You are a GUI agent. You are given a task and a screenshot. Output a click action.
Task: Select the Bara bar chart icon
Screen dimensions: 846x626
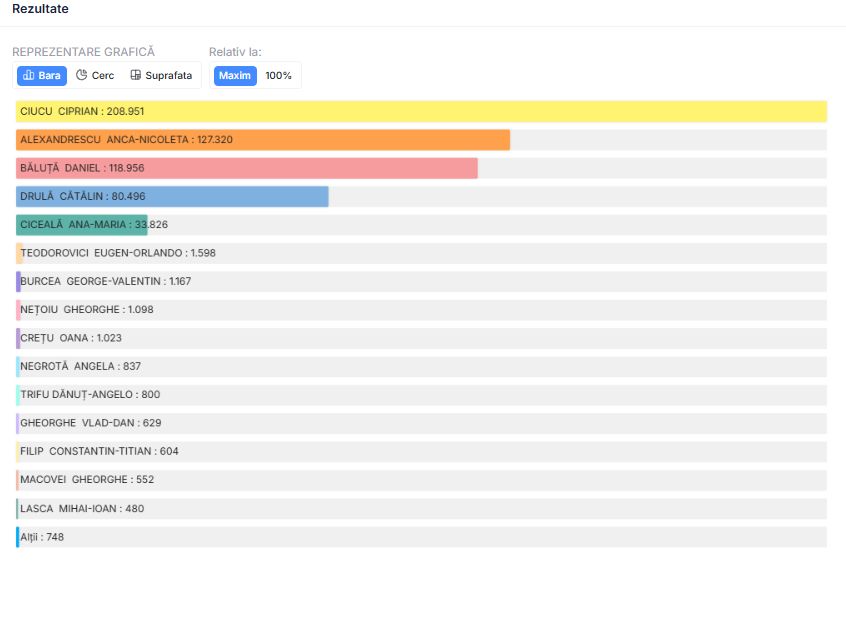[29, 76]
